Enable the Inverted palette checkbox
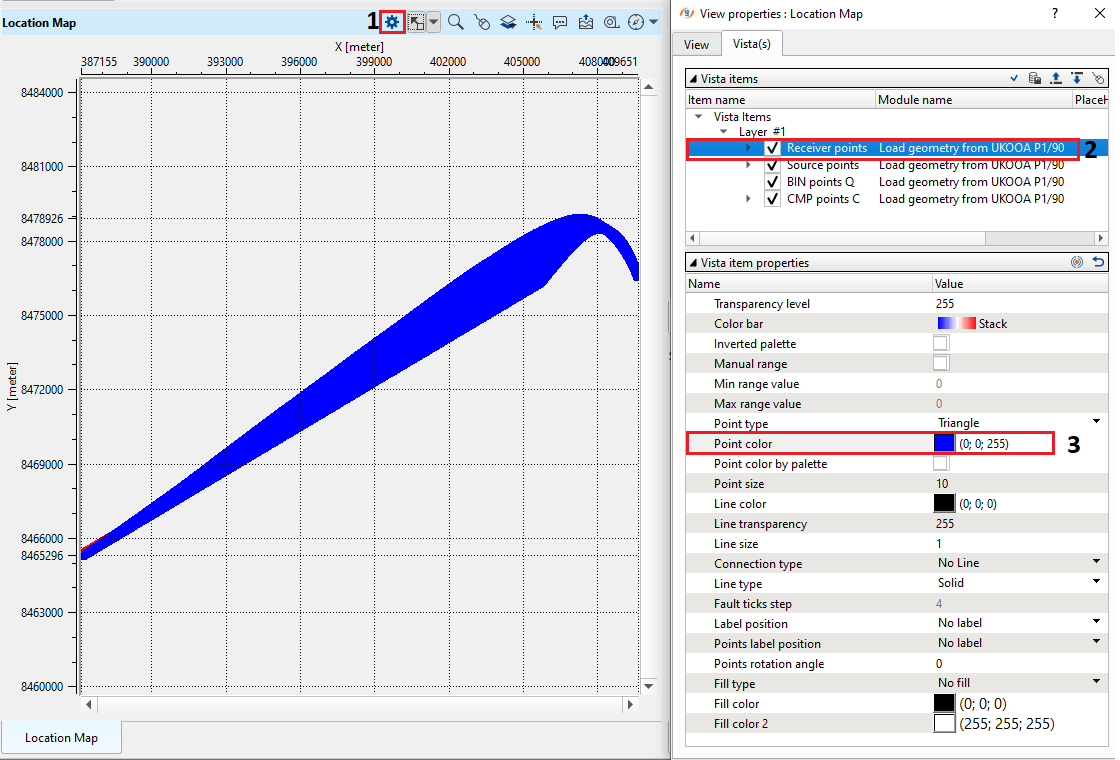The height and width of the screenshot is (760, 1120). click(x=941, y=344)
